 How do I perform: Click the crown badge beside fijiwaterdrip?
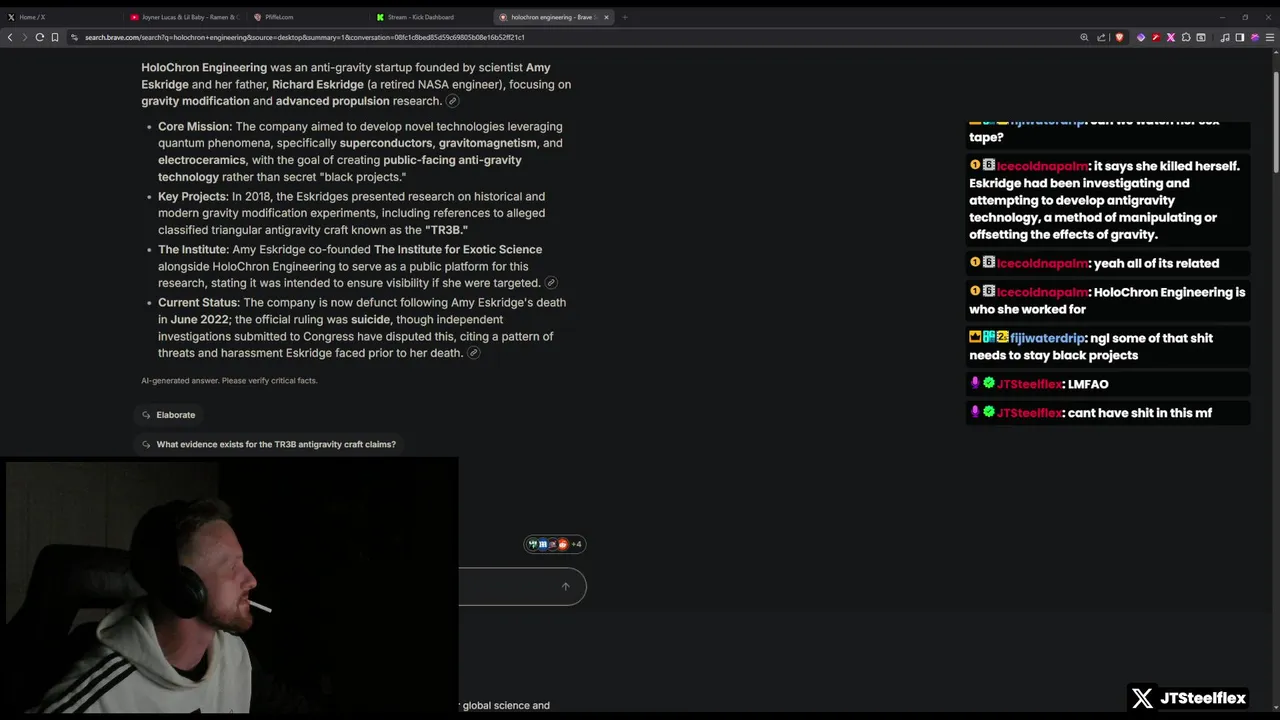tap(975, 338)
